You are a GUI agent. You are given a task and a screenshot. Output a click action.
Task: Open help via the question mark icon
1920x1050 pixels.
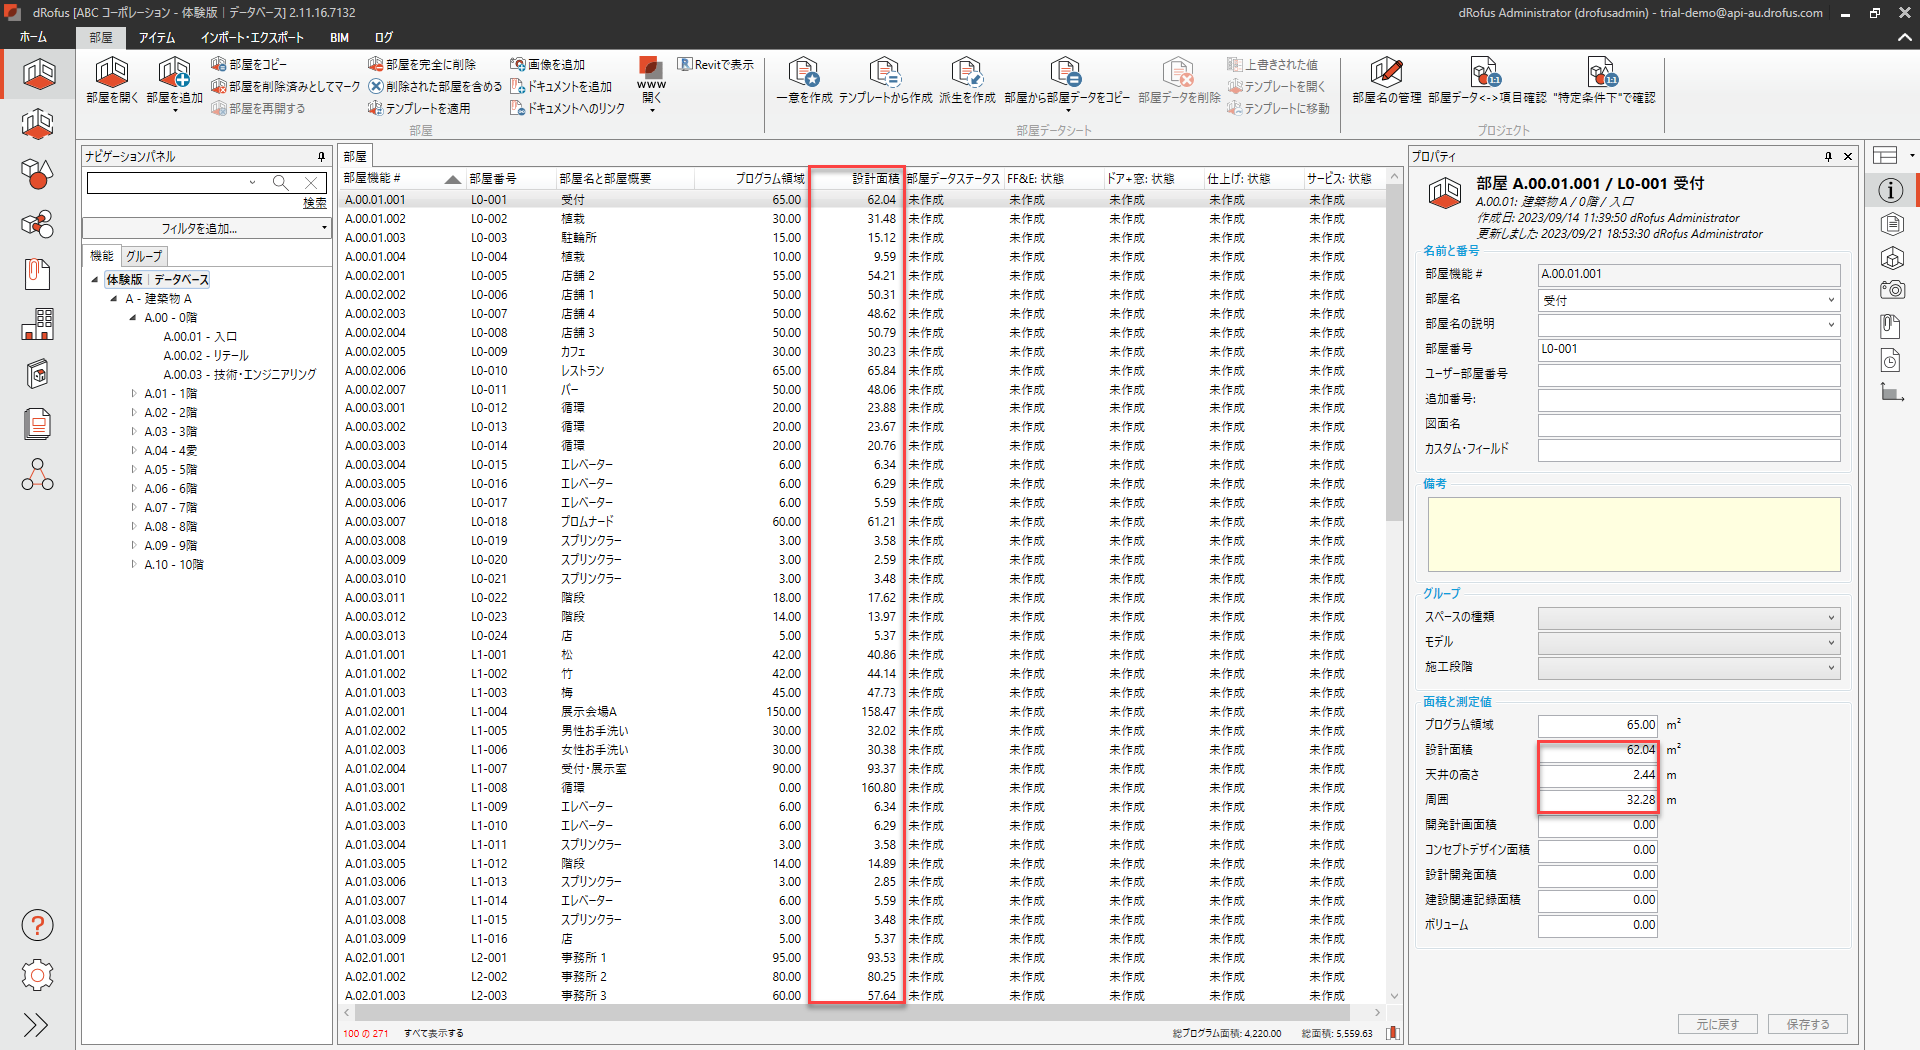coord(37,925)
